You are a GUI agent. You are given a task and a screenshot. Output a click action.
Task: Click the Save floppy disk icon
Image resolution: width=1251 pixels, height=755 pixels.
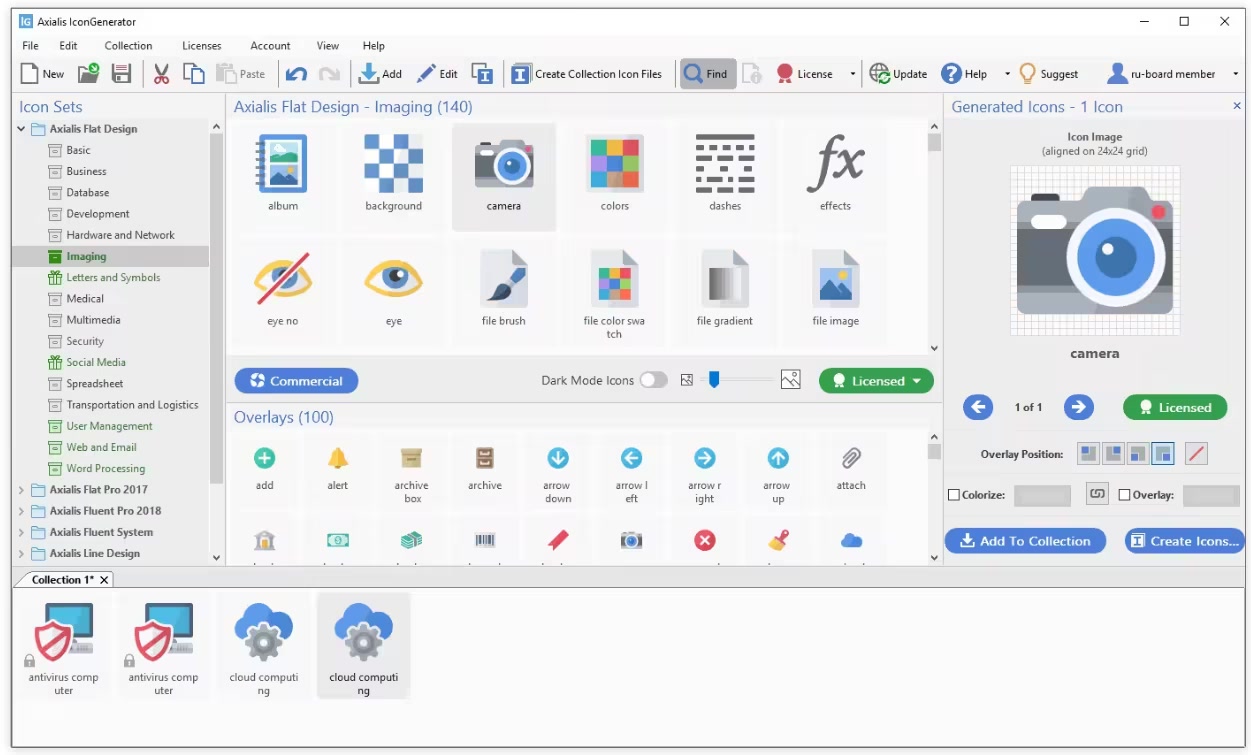121,74
